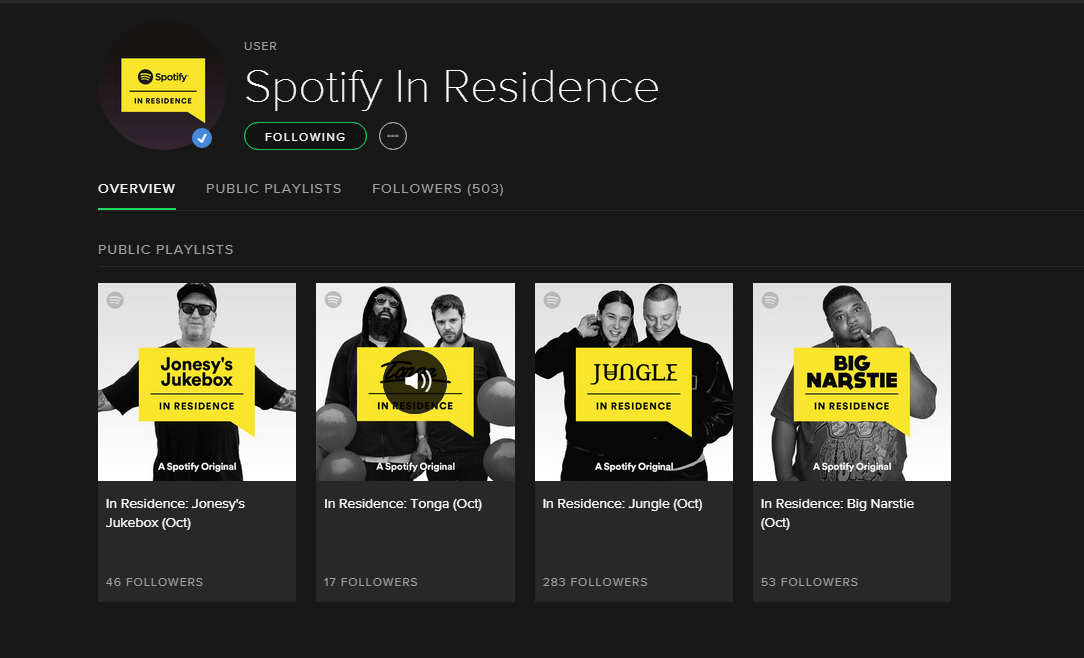The width and height of the screenshot is (1084, 658).
Task: Toggle the Following button to unfollow
Action: click(x=305, y=137)
